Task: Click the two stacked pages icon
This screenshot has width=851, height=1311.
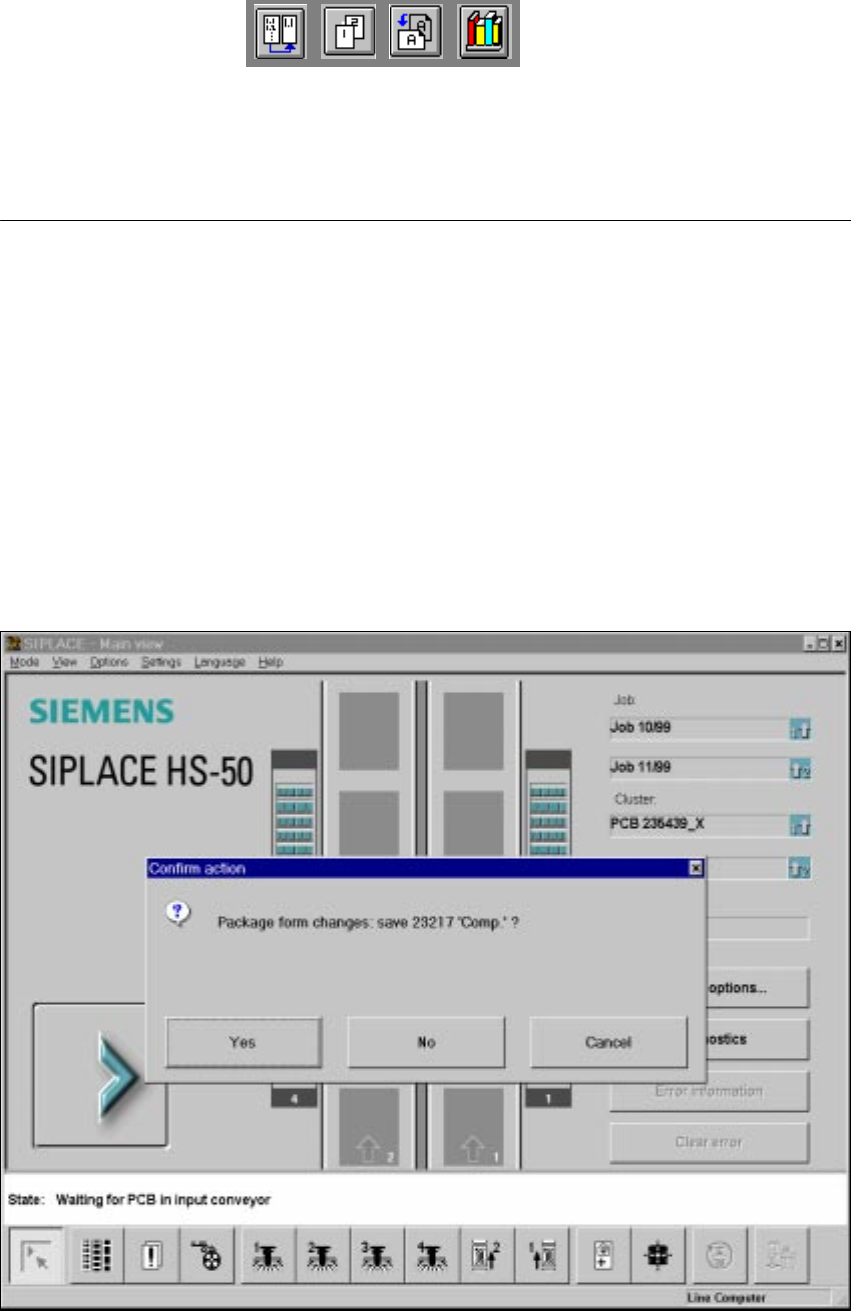Action: click(x=348, y=35)
